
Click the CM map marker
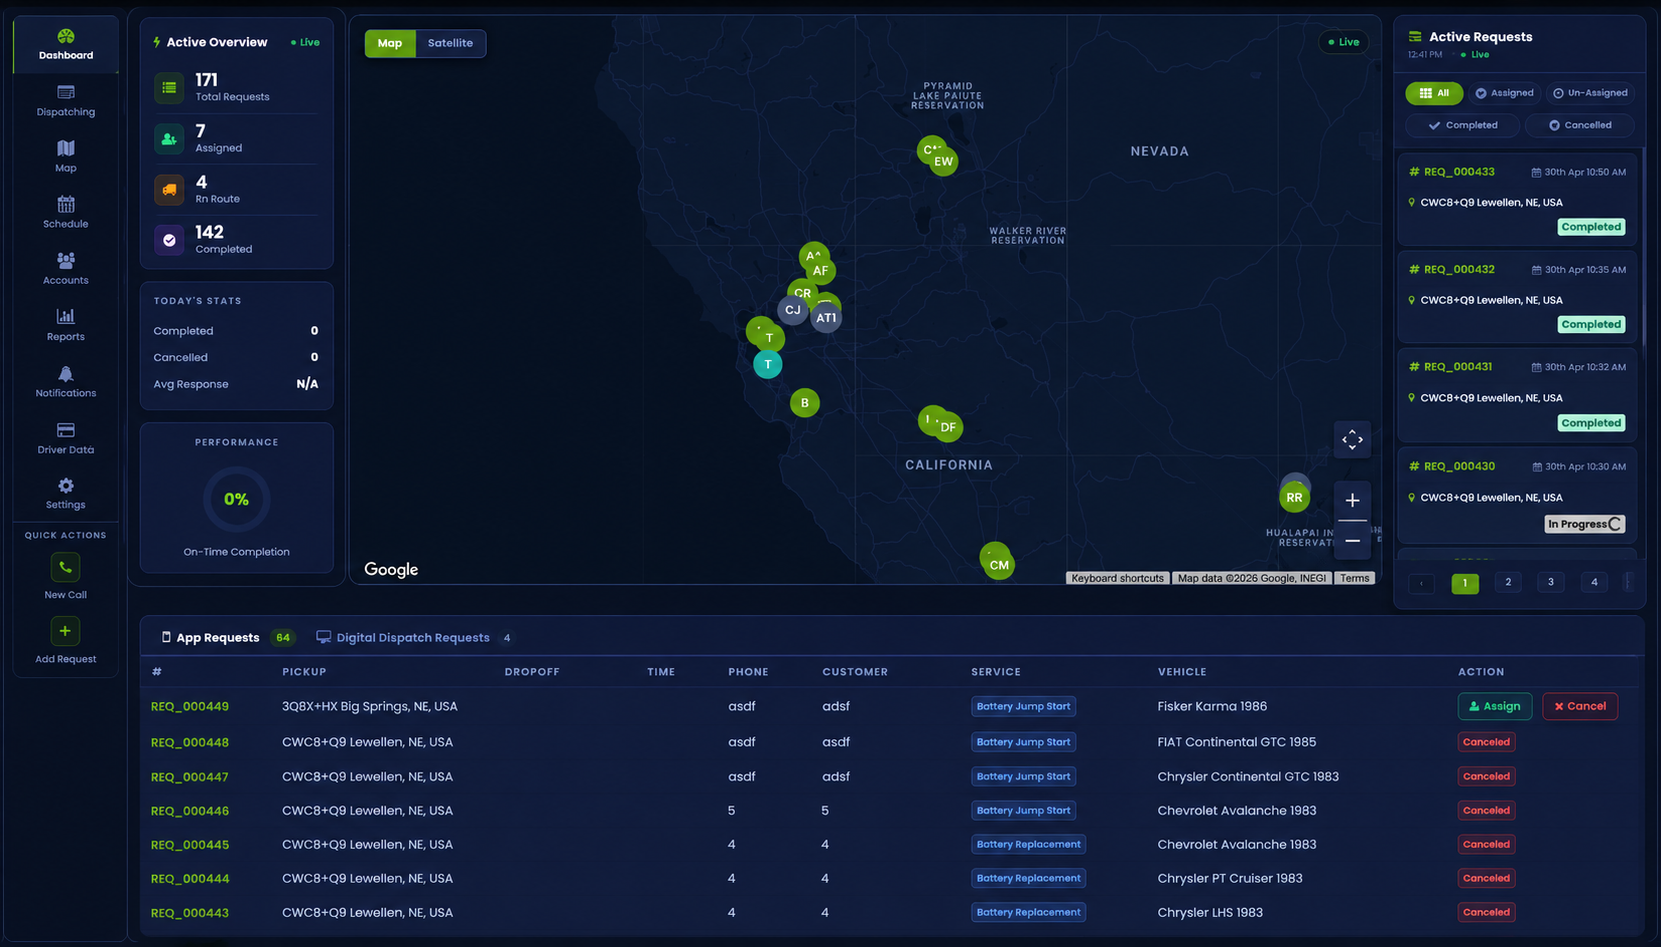[999, 565]
